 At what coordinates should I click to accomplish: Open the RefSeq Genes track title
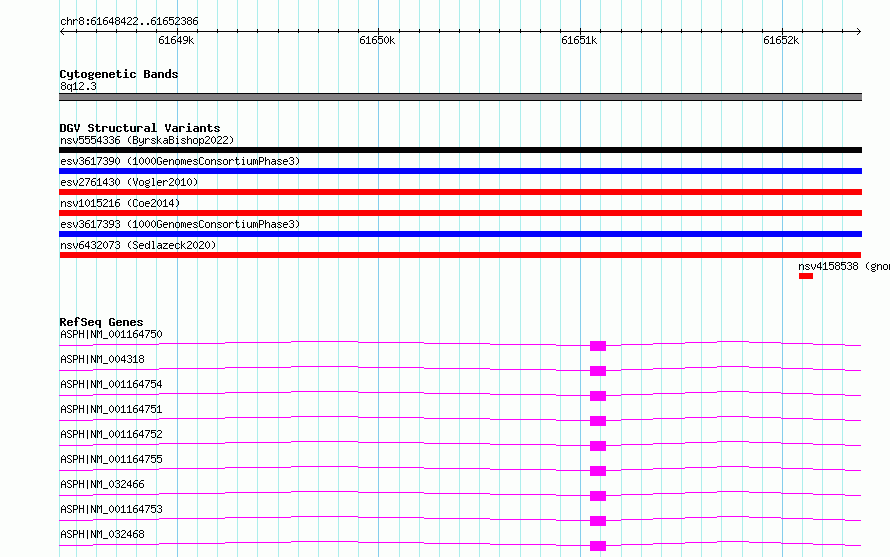pos(102,322)
